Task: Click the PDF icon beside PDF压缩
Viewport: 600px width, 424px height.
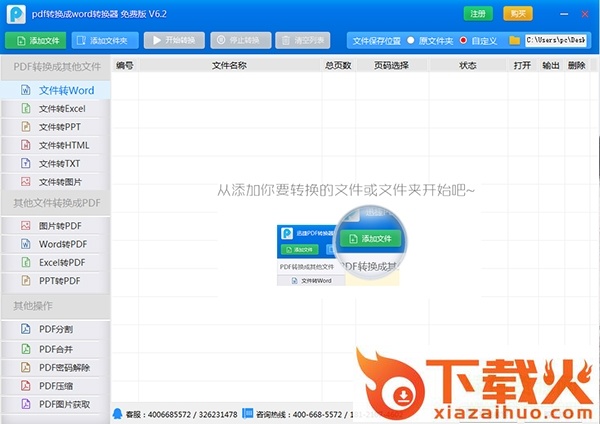Action: pos(26,386)
